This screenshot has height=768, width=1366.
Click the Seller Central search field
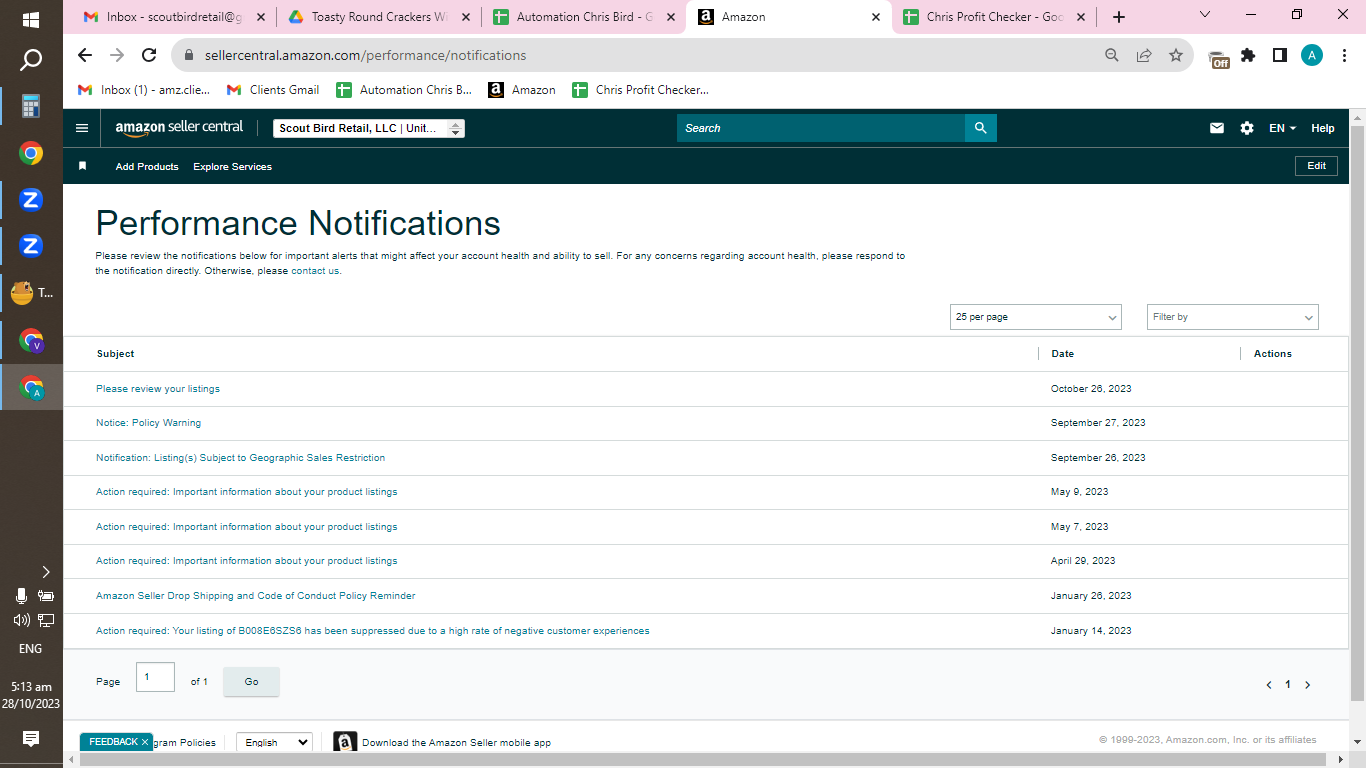pyautogui.click(x=820, y=128)
